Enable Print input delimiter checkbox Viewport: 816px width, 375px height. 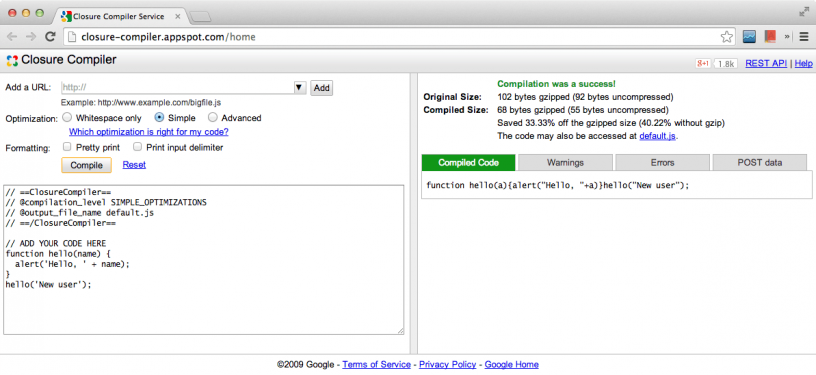click(x=137, y=147)
